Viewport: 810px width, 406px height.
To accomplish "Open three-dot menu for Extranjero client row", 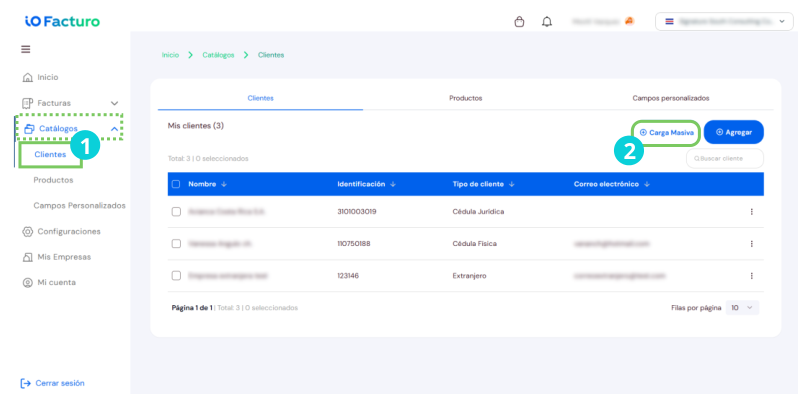I will [751, 276].
